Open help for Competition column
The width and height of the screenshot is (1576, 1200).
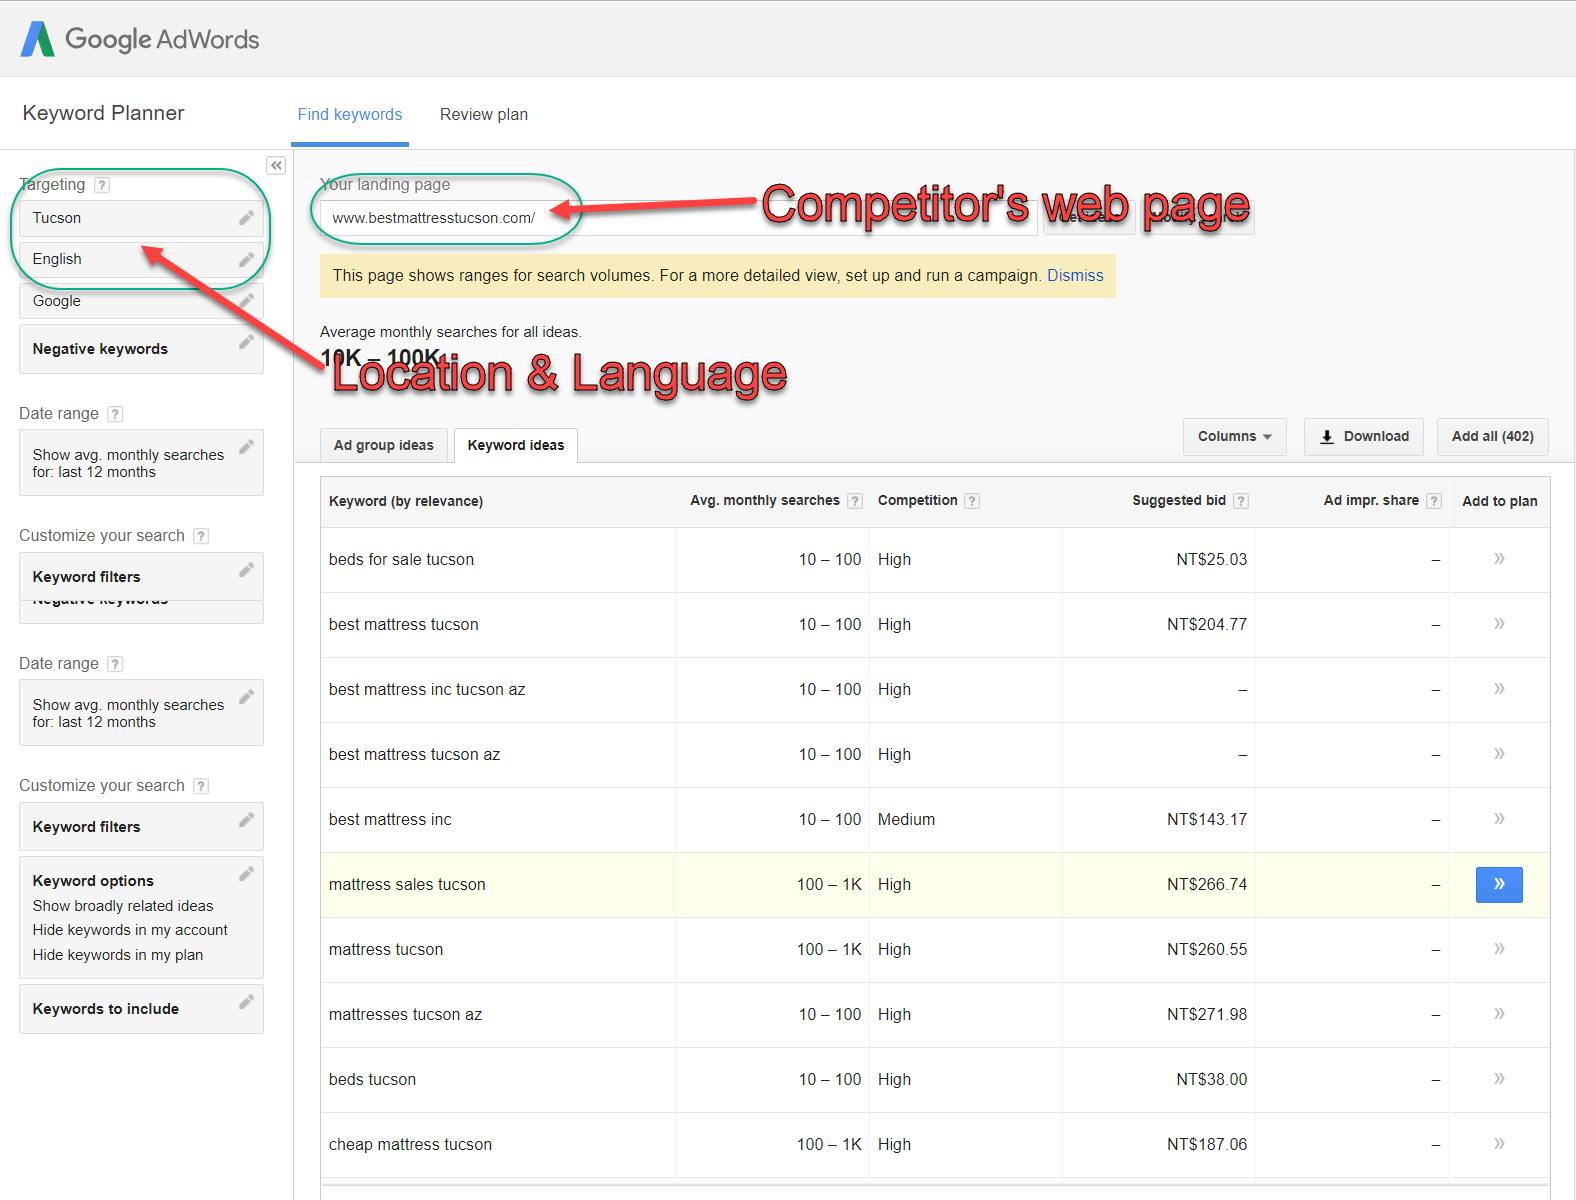972,501
